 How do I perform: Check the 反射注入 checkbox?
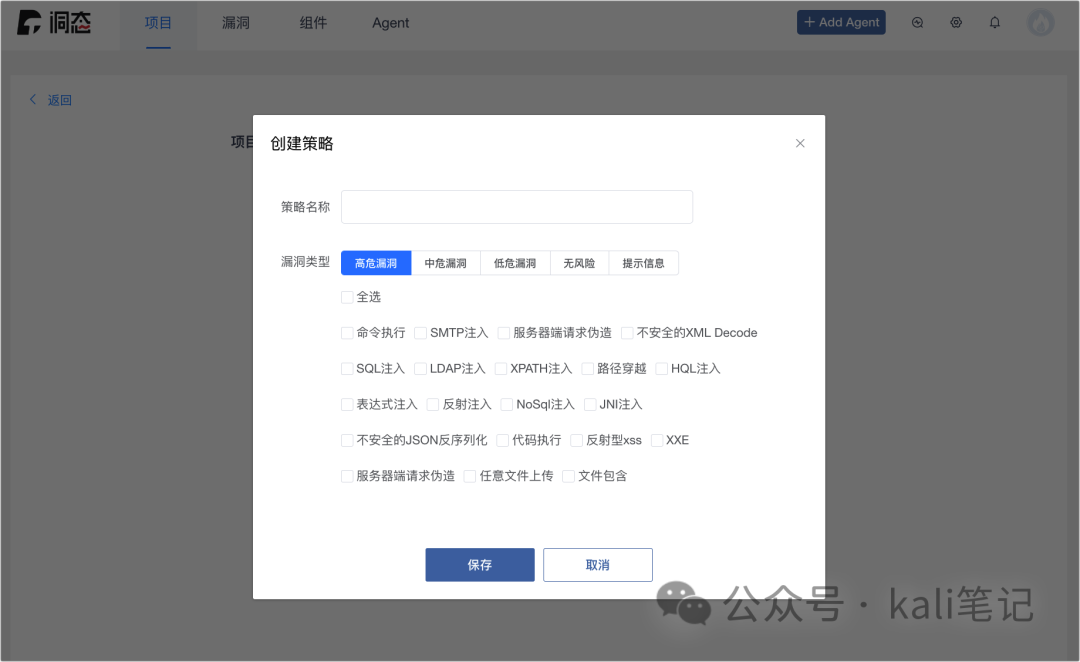pyautogui.click(x=433, y=404)
